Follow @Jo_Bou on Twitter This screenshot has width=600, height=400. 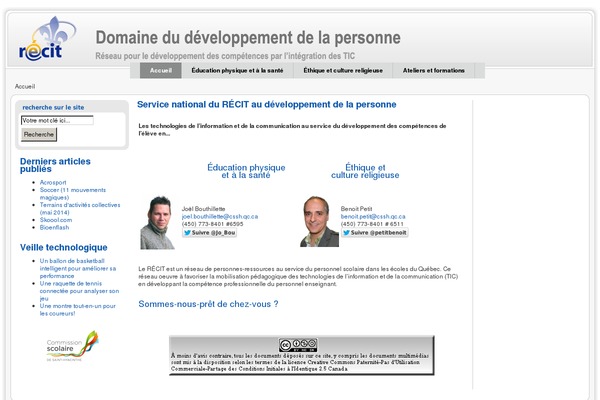pyautogui.click(x=208, y=232)
